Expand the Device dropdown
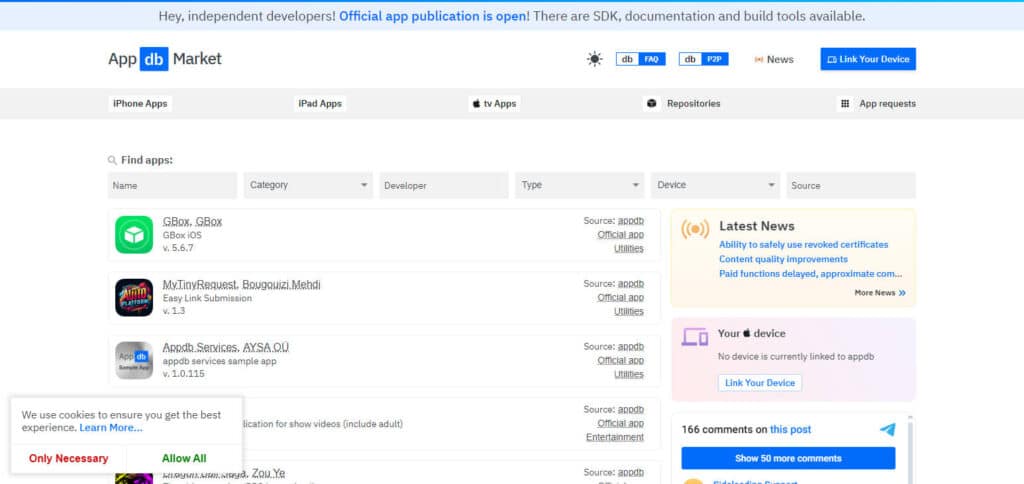Screen dimensions: 1024x484 [716, 186]
